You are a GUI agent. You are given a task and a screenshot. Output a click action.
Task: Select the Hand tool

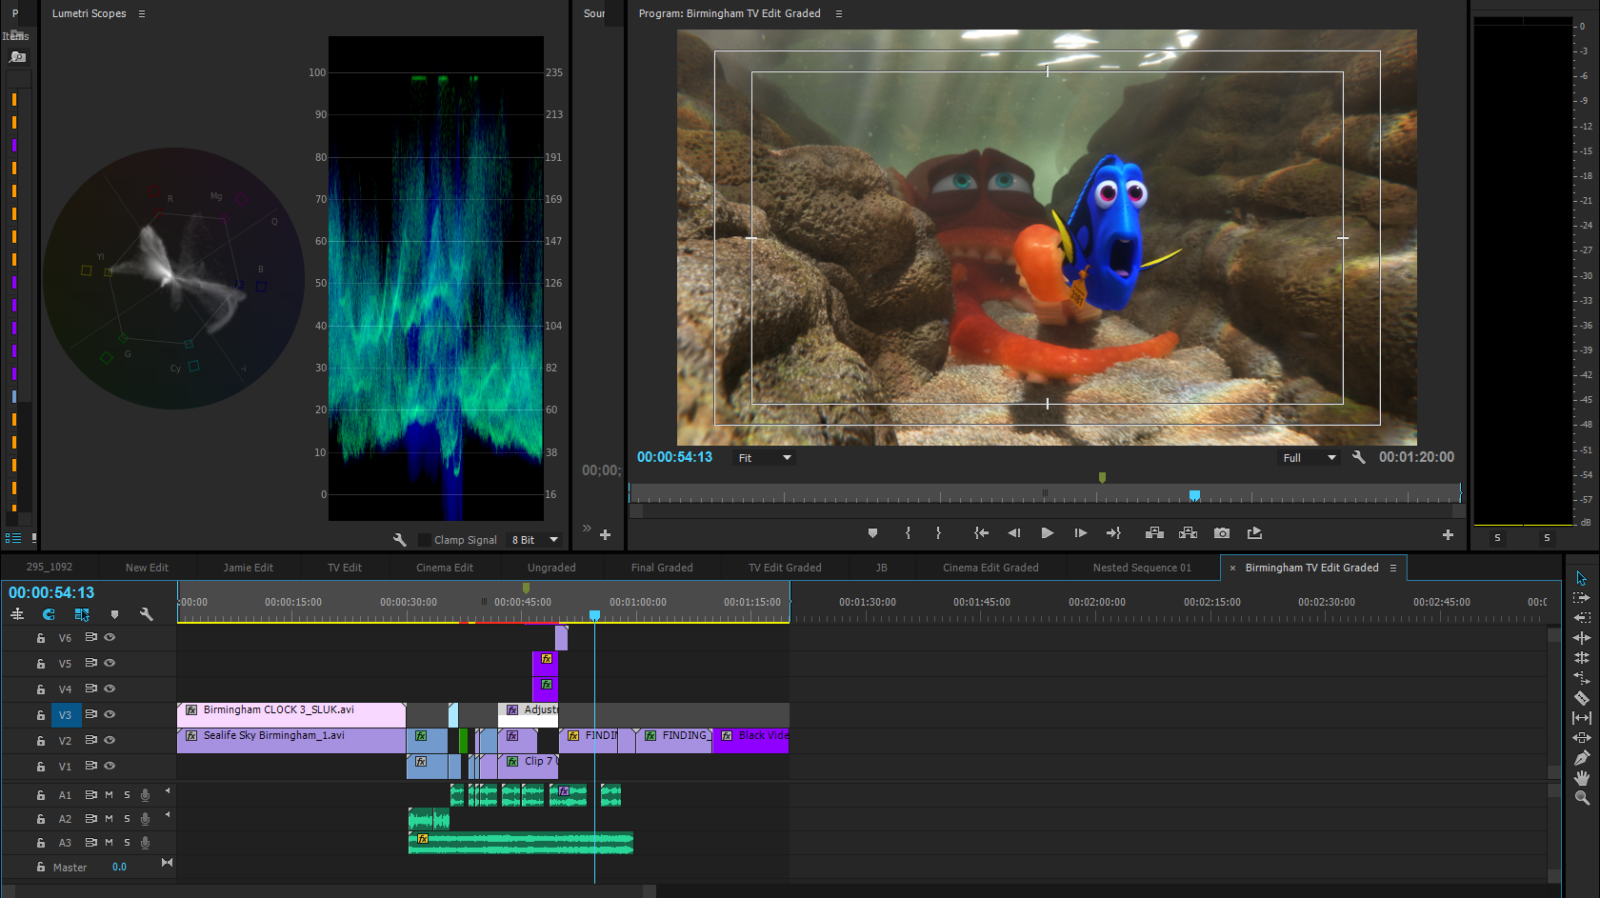click(x=1581, y=778)
